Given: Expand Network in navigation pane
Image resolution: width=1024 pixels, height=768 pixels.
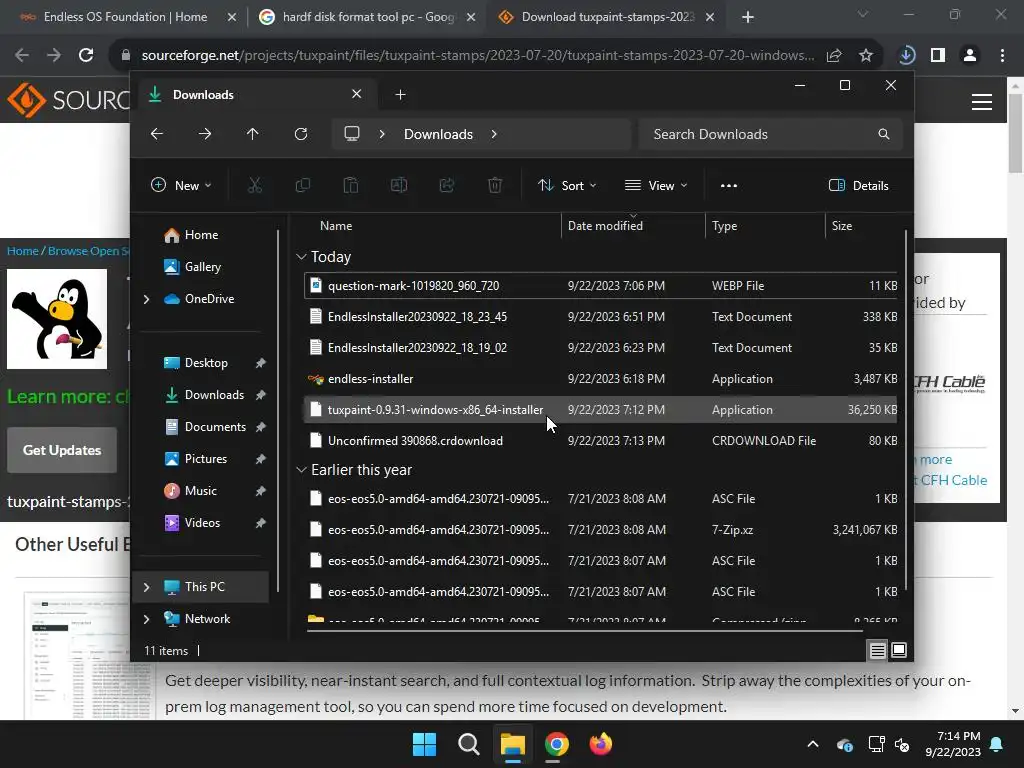Looking at the screenshot, I should (146, 619).
